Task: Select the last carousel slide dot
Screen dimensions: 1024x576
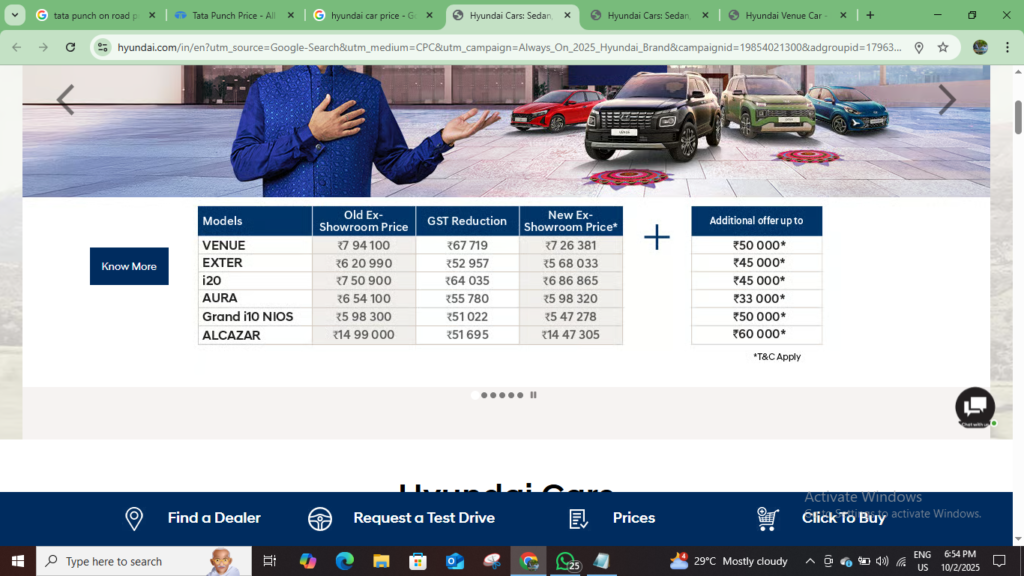Action: pos(520,395)
